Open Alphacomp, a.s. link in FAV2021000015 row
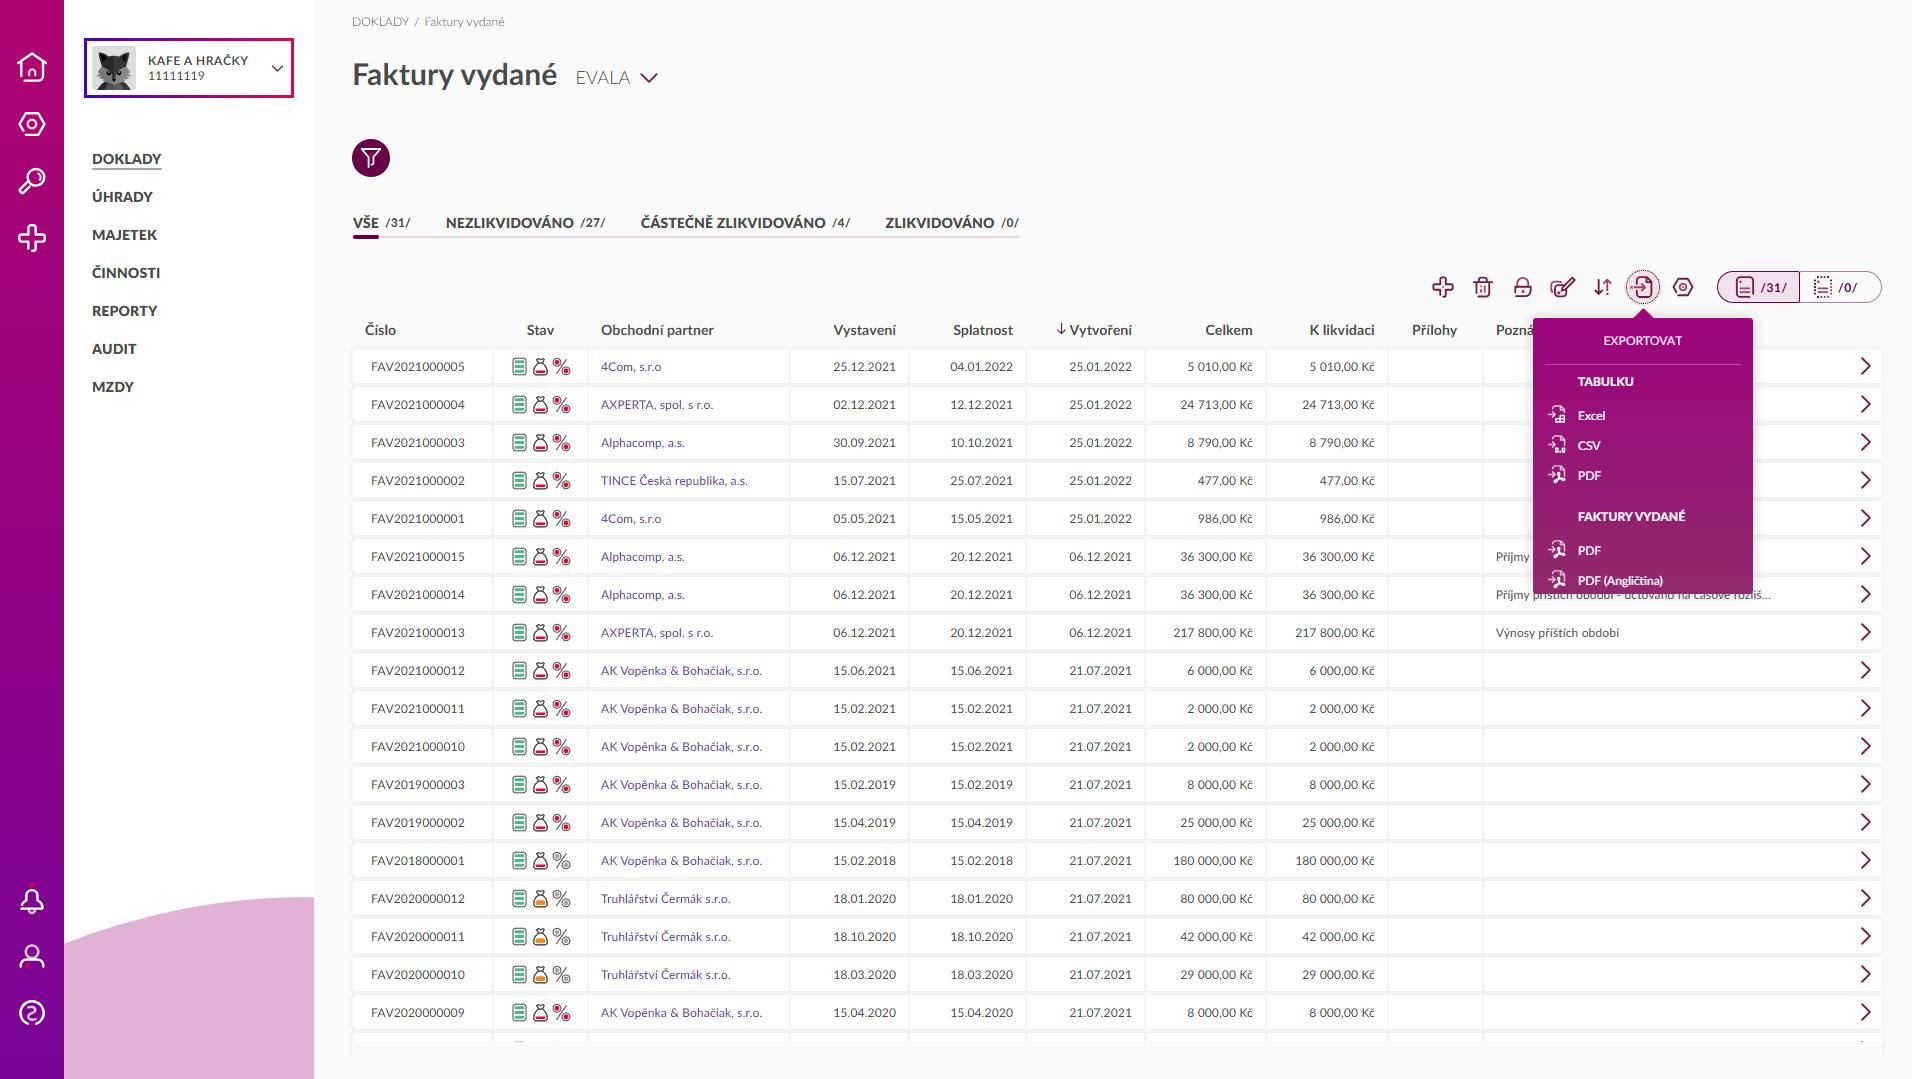The image size is (1912, 1079). click(x=643, y=557)
